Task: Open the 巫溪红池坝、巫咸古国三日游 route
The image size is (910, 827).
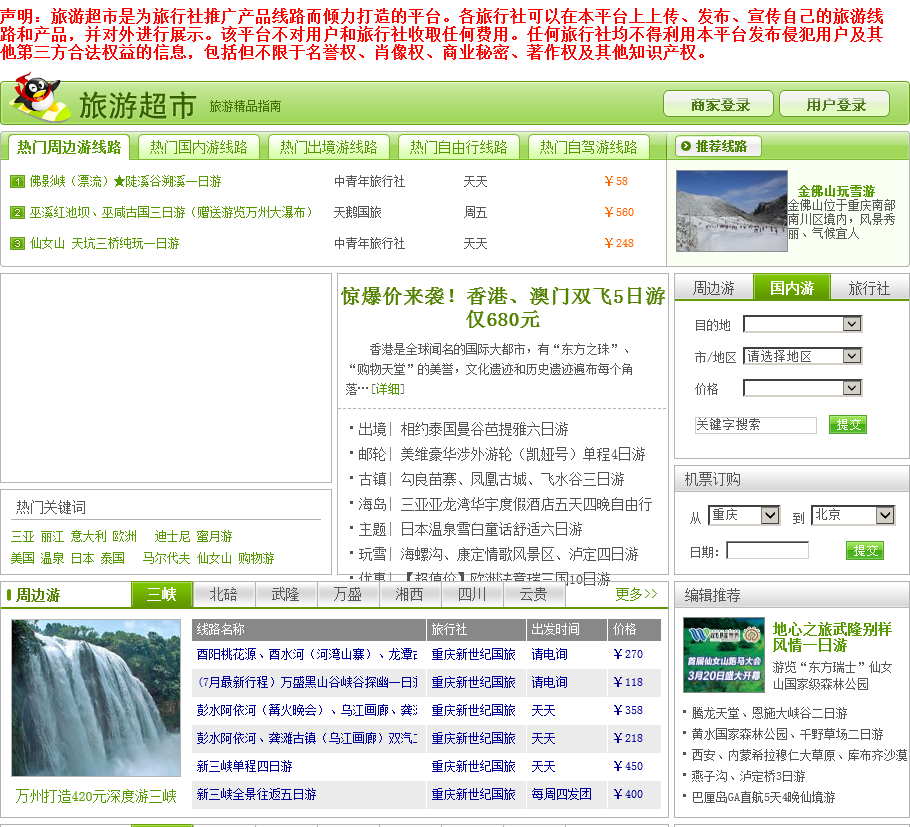Action: point(171,212)
